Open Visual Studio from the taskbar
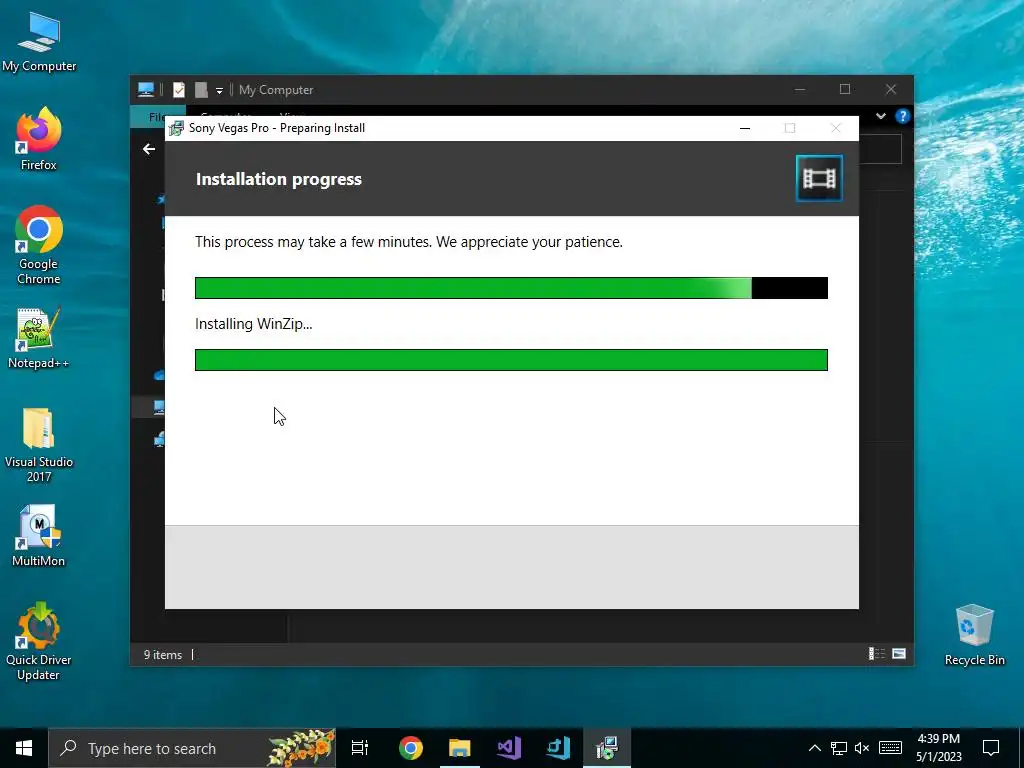Viewport: 1024px width, 768px height. tap(509, 748)
